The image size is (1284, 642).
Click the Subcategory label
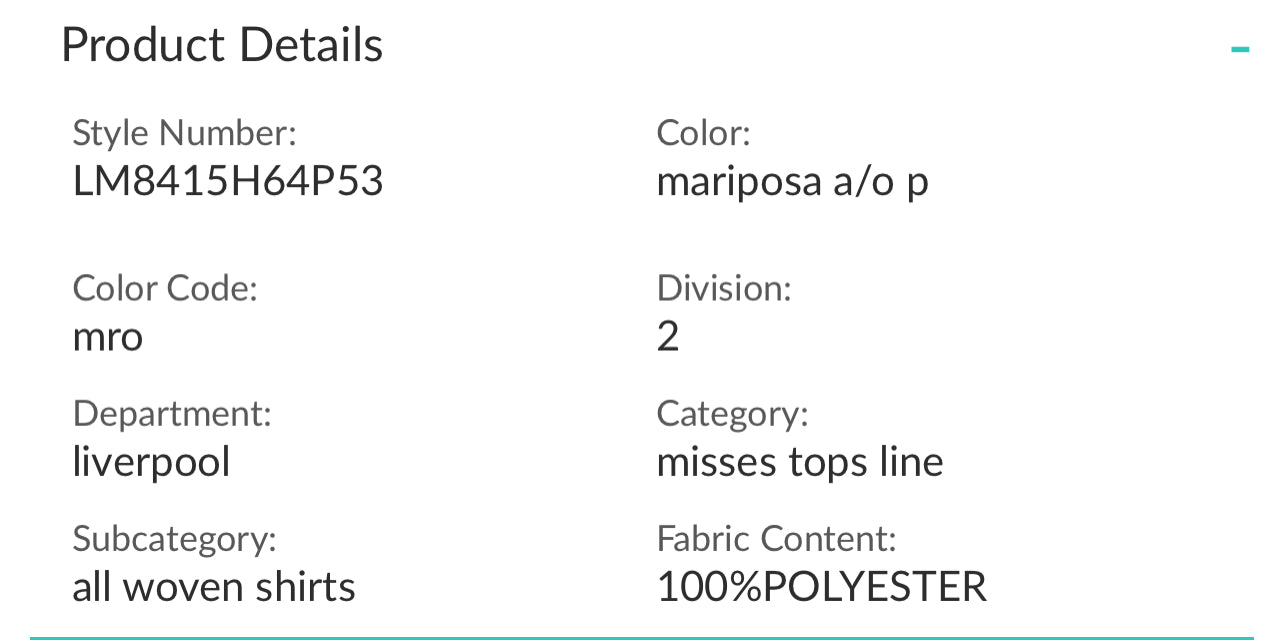174,539
